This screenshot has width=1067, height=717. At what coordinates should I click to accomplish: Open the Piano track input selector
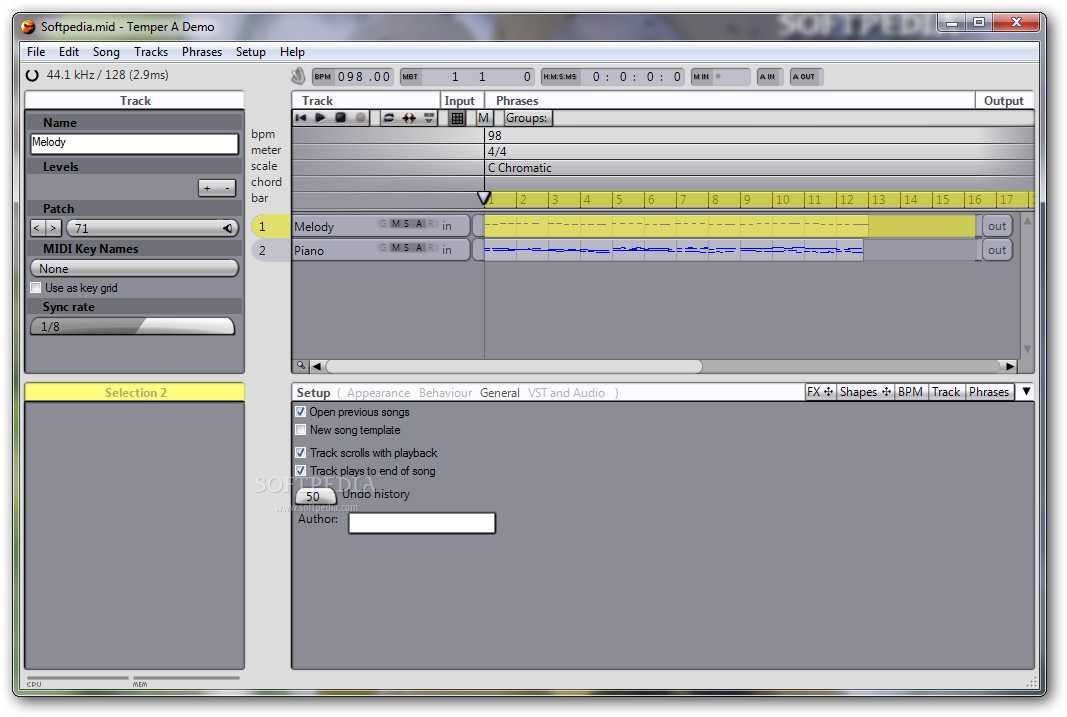446,250
